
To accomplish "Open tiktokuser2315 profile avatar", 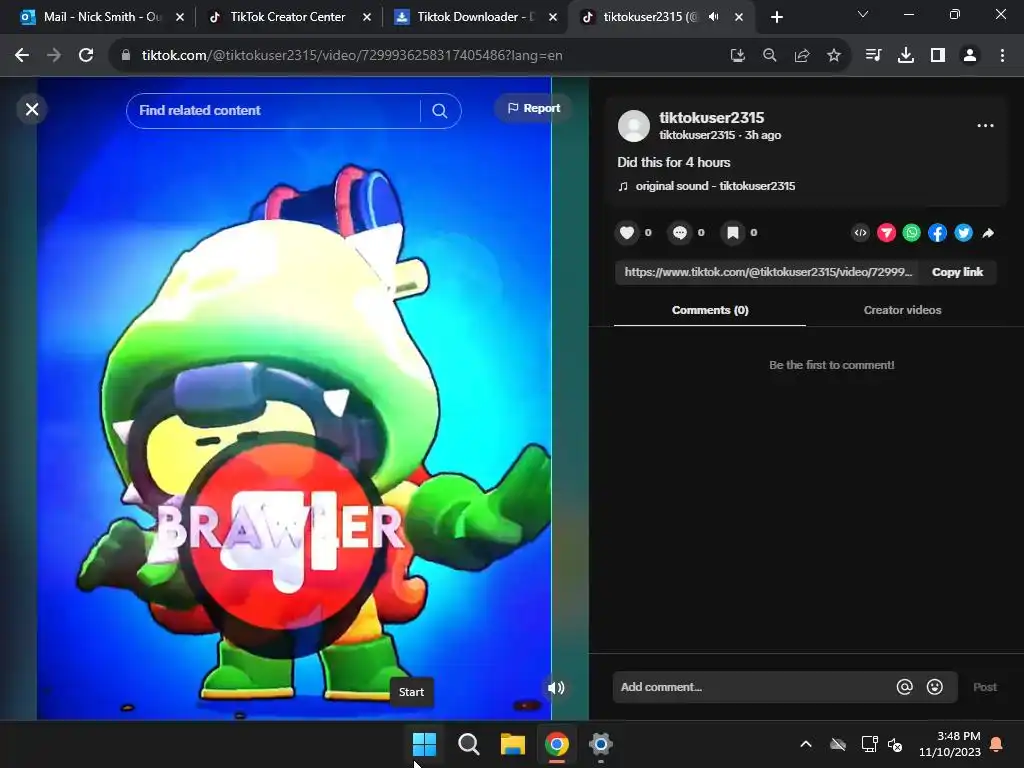I will (633, 125).
